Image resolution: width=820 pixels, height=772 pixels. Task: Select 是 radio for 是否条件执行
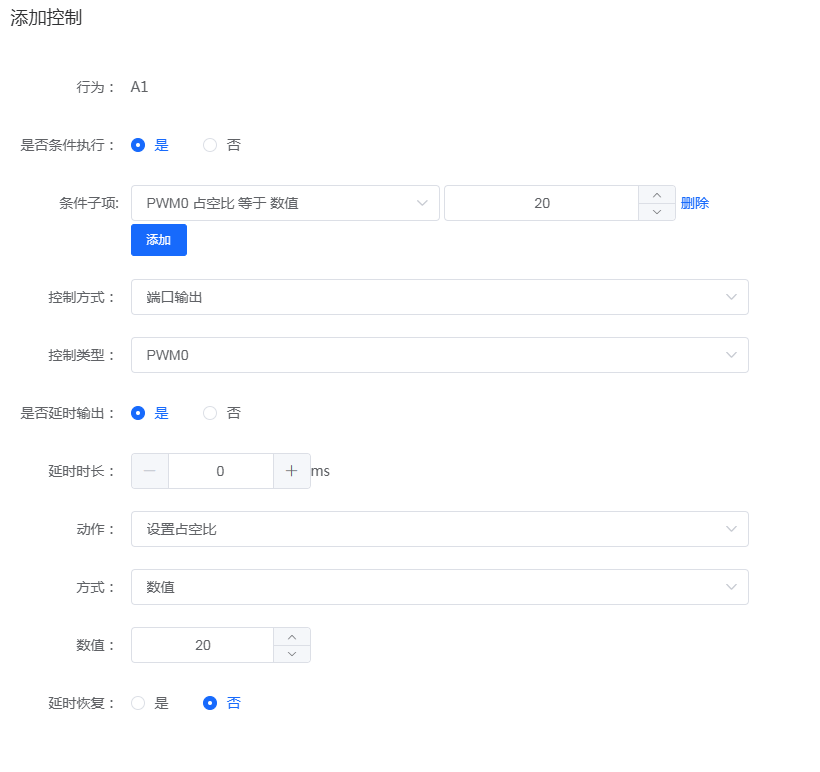[138, 145]
